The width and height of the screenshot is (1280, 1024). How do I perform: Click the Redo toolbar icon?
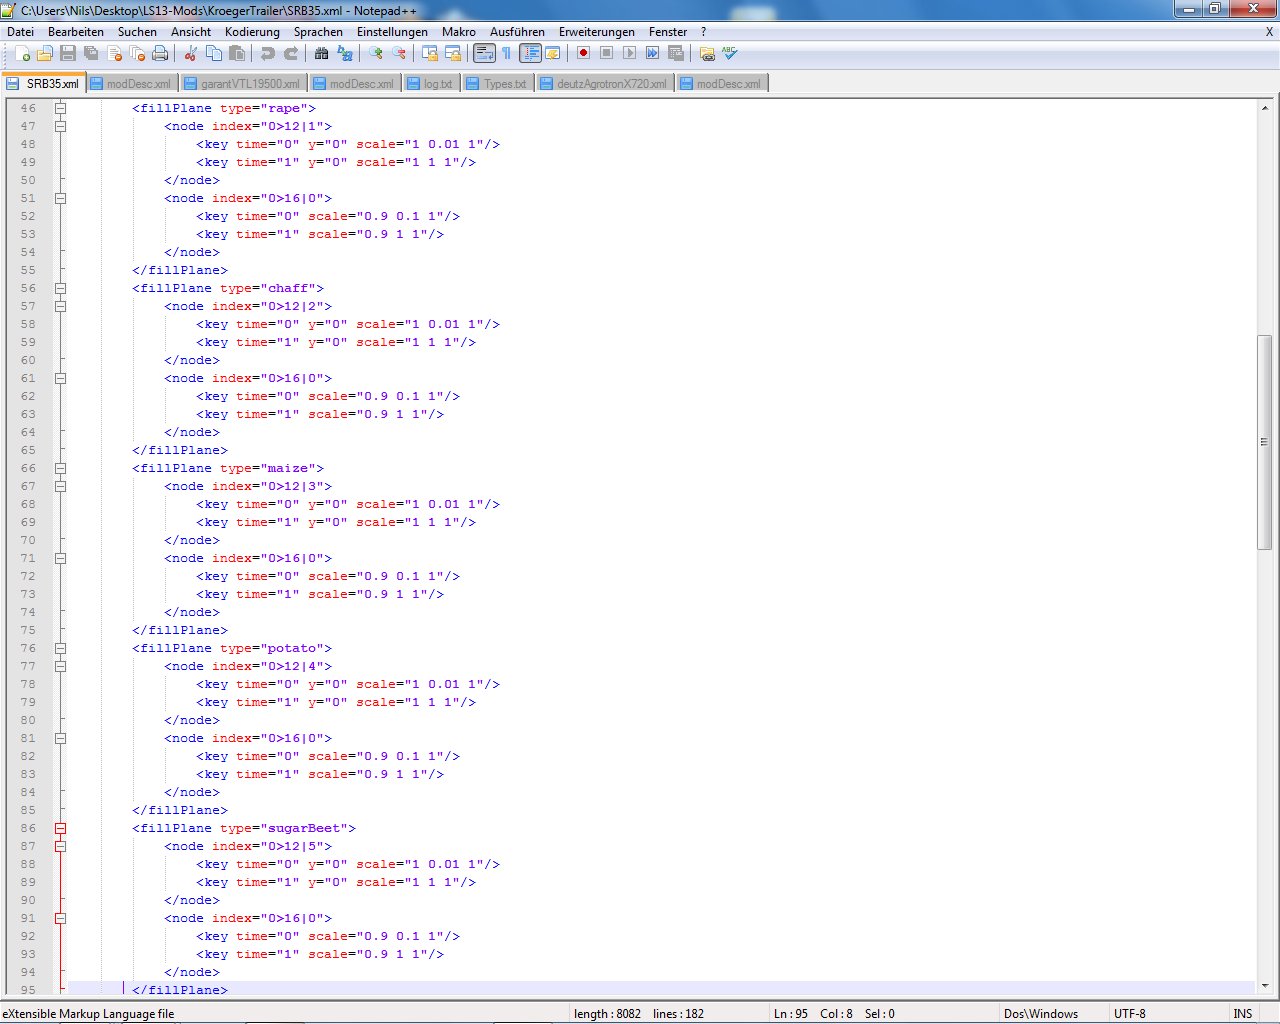[x=290, y=53]
